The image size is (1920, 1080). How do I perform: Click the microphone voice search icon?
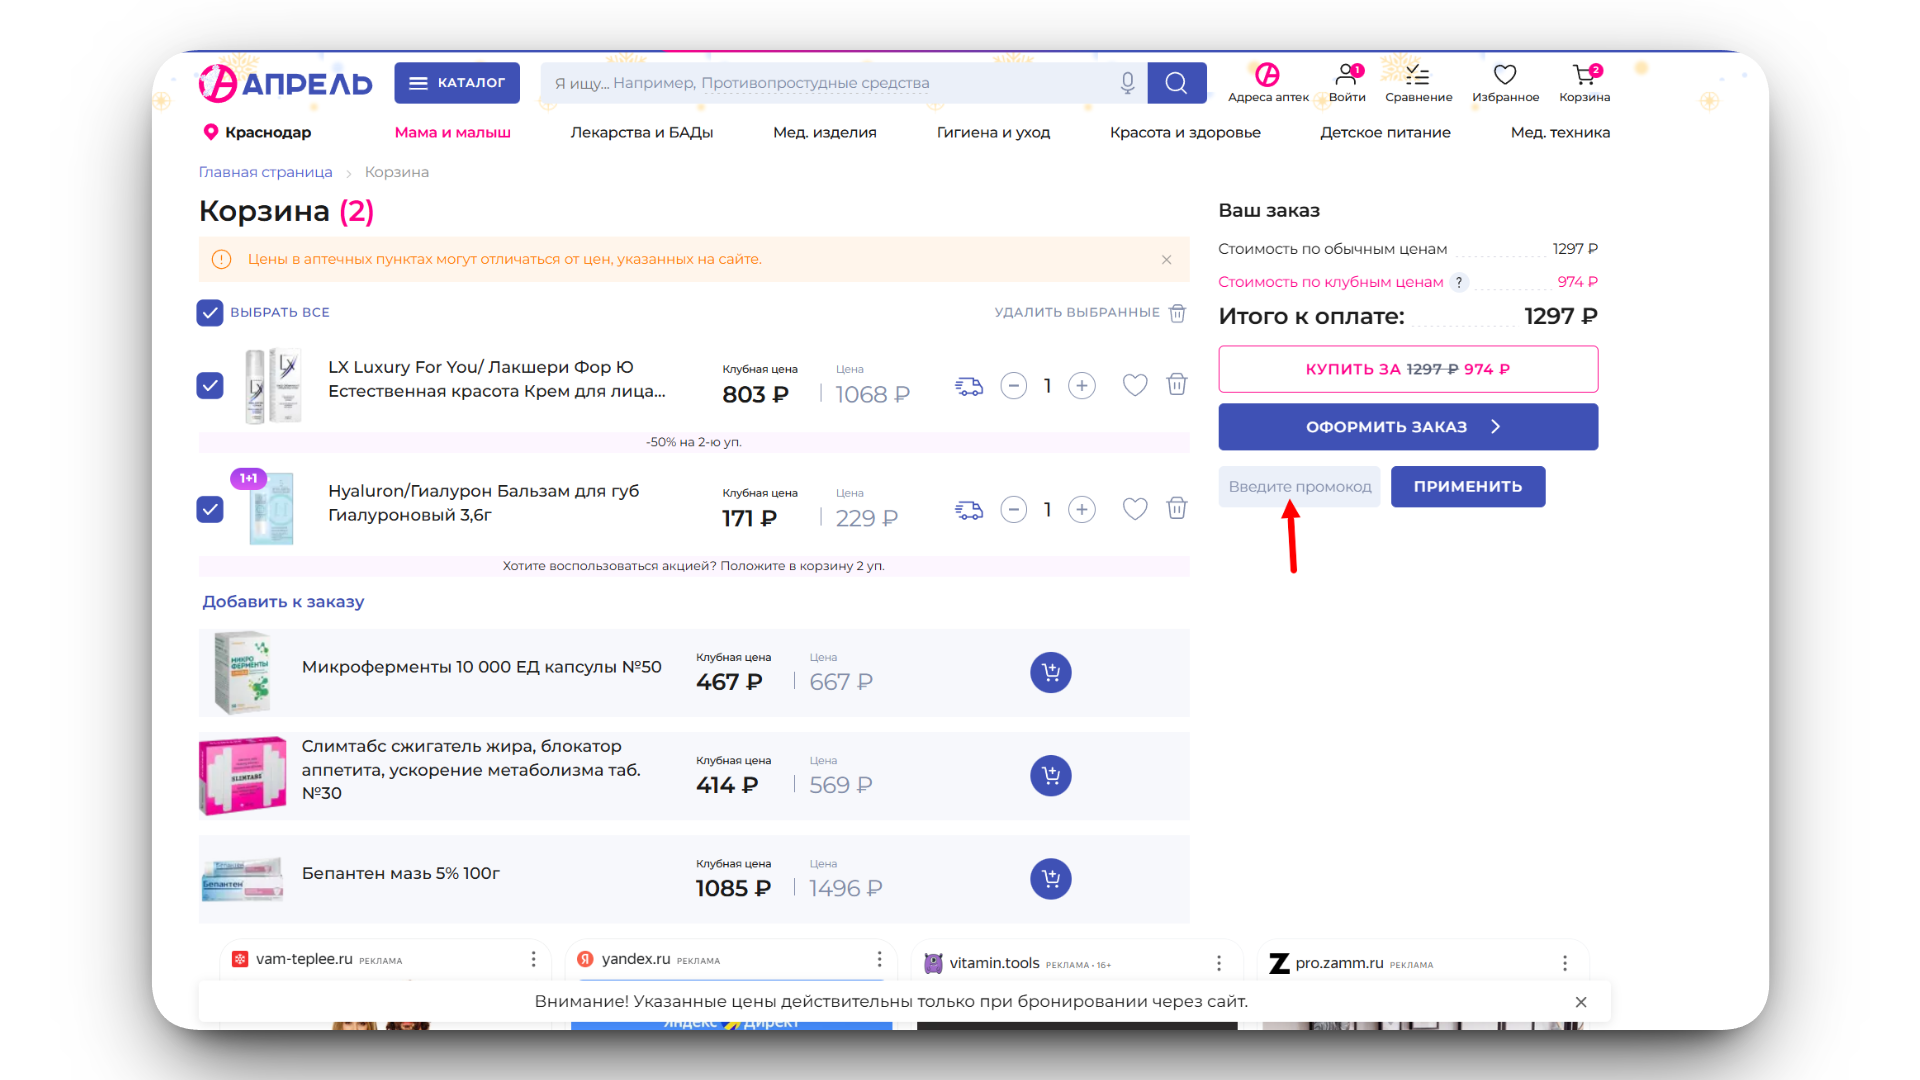click(1127, 83)
